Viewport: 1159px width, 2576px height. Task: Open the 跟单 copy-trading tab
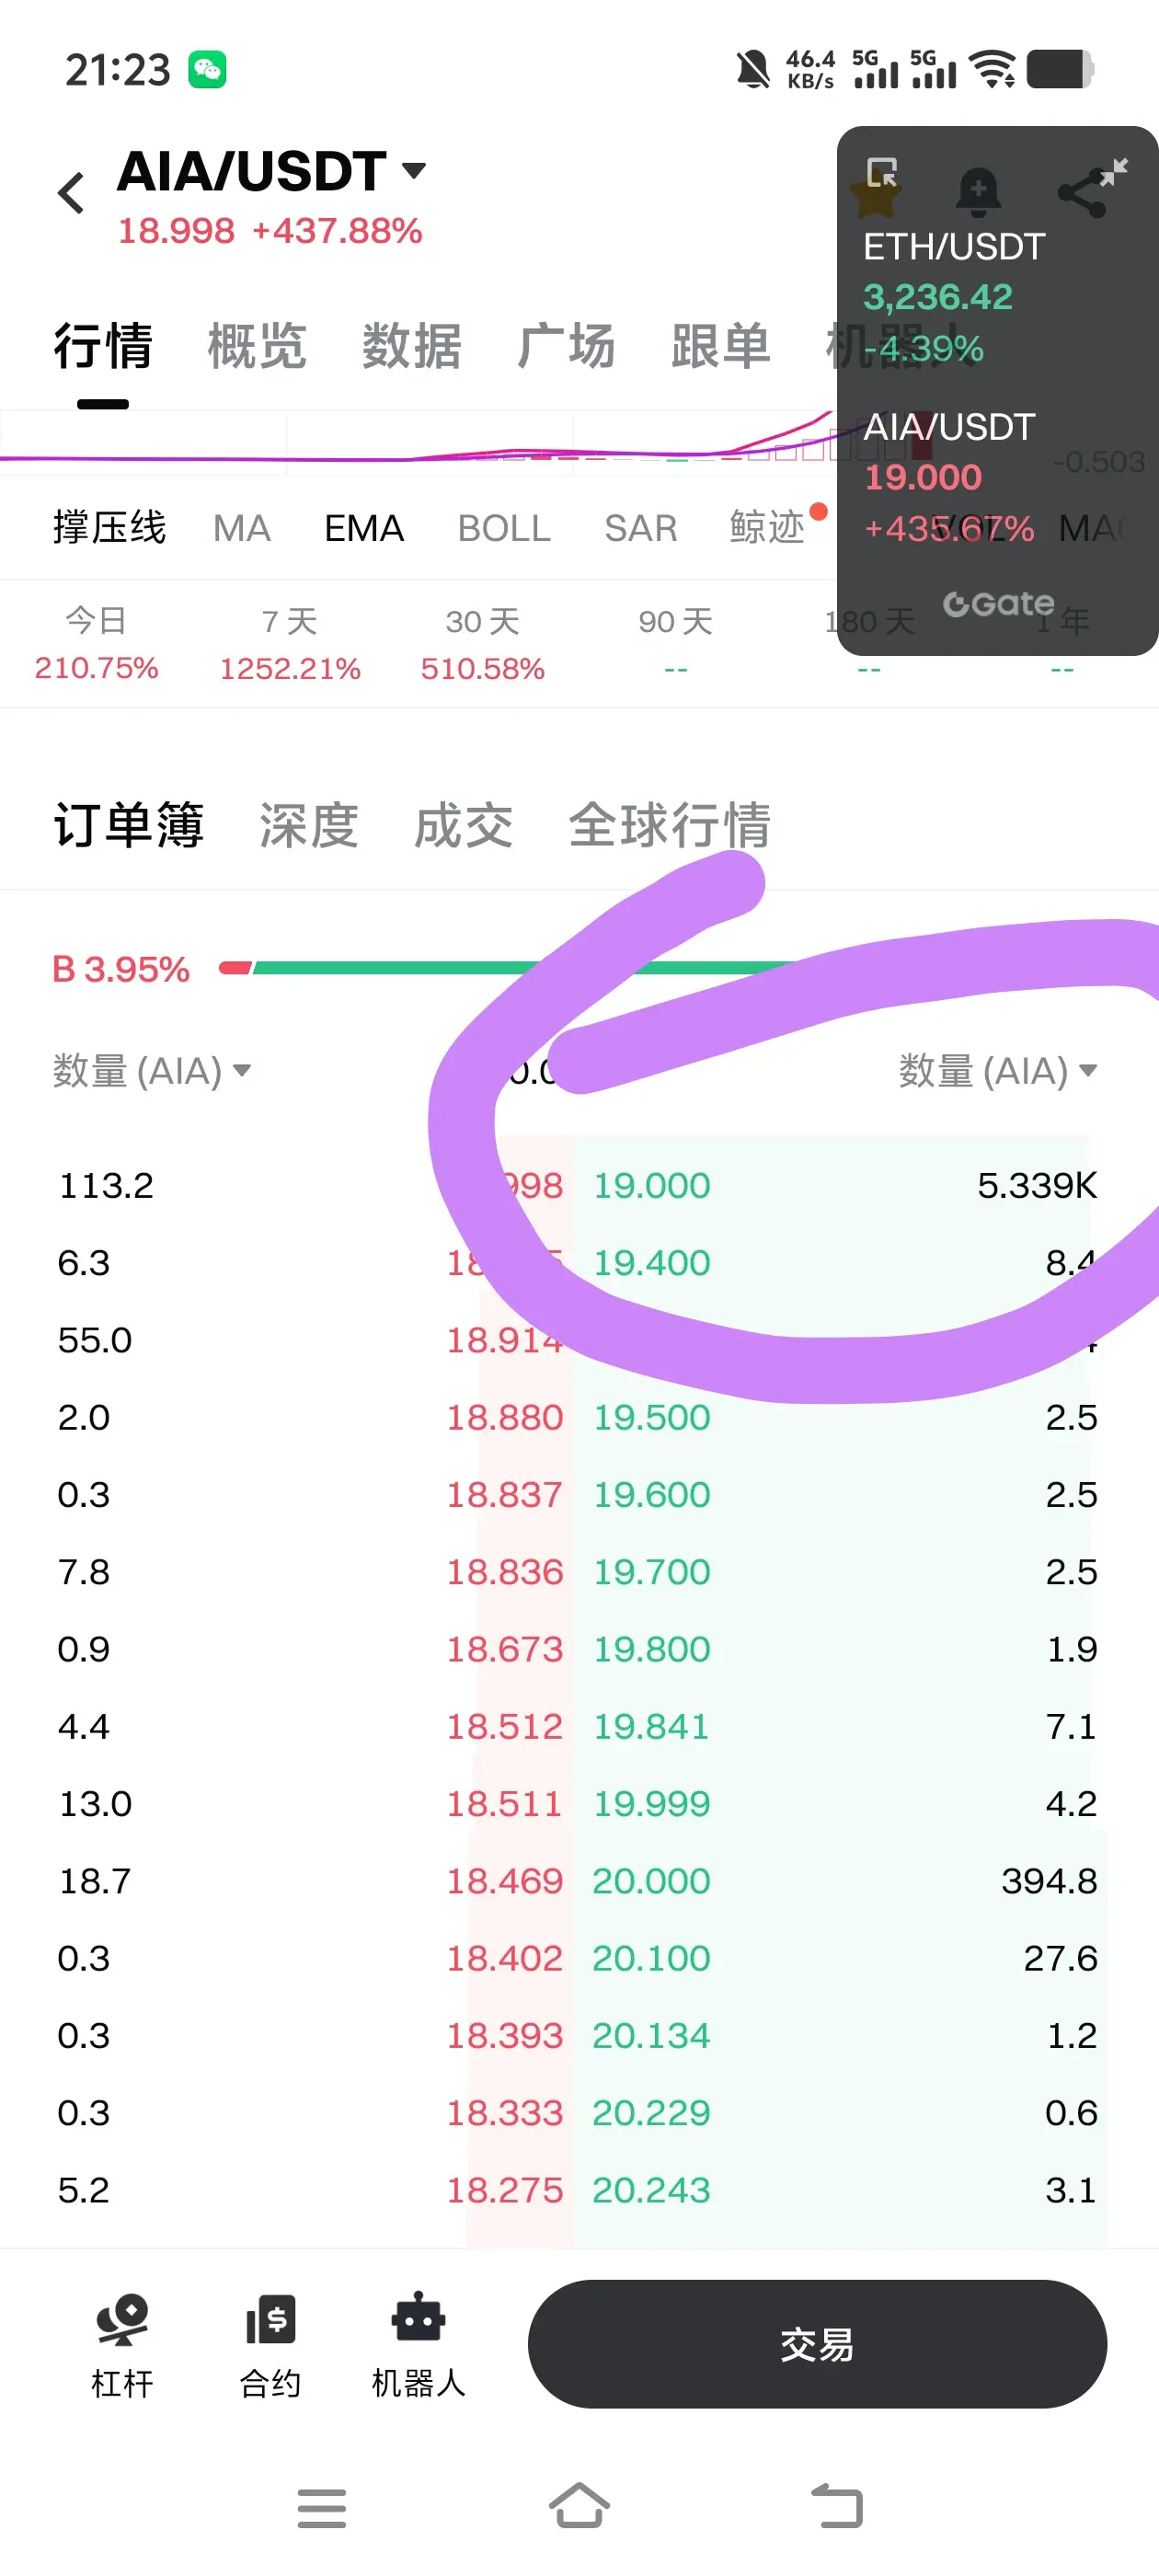click(x=721, y=346)
